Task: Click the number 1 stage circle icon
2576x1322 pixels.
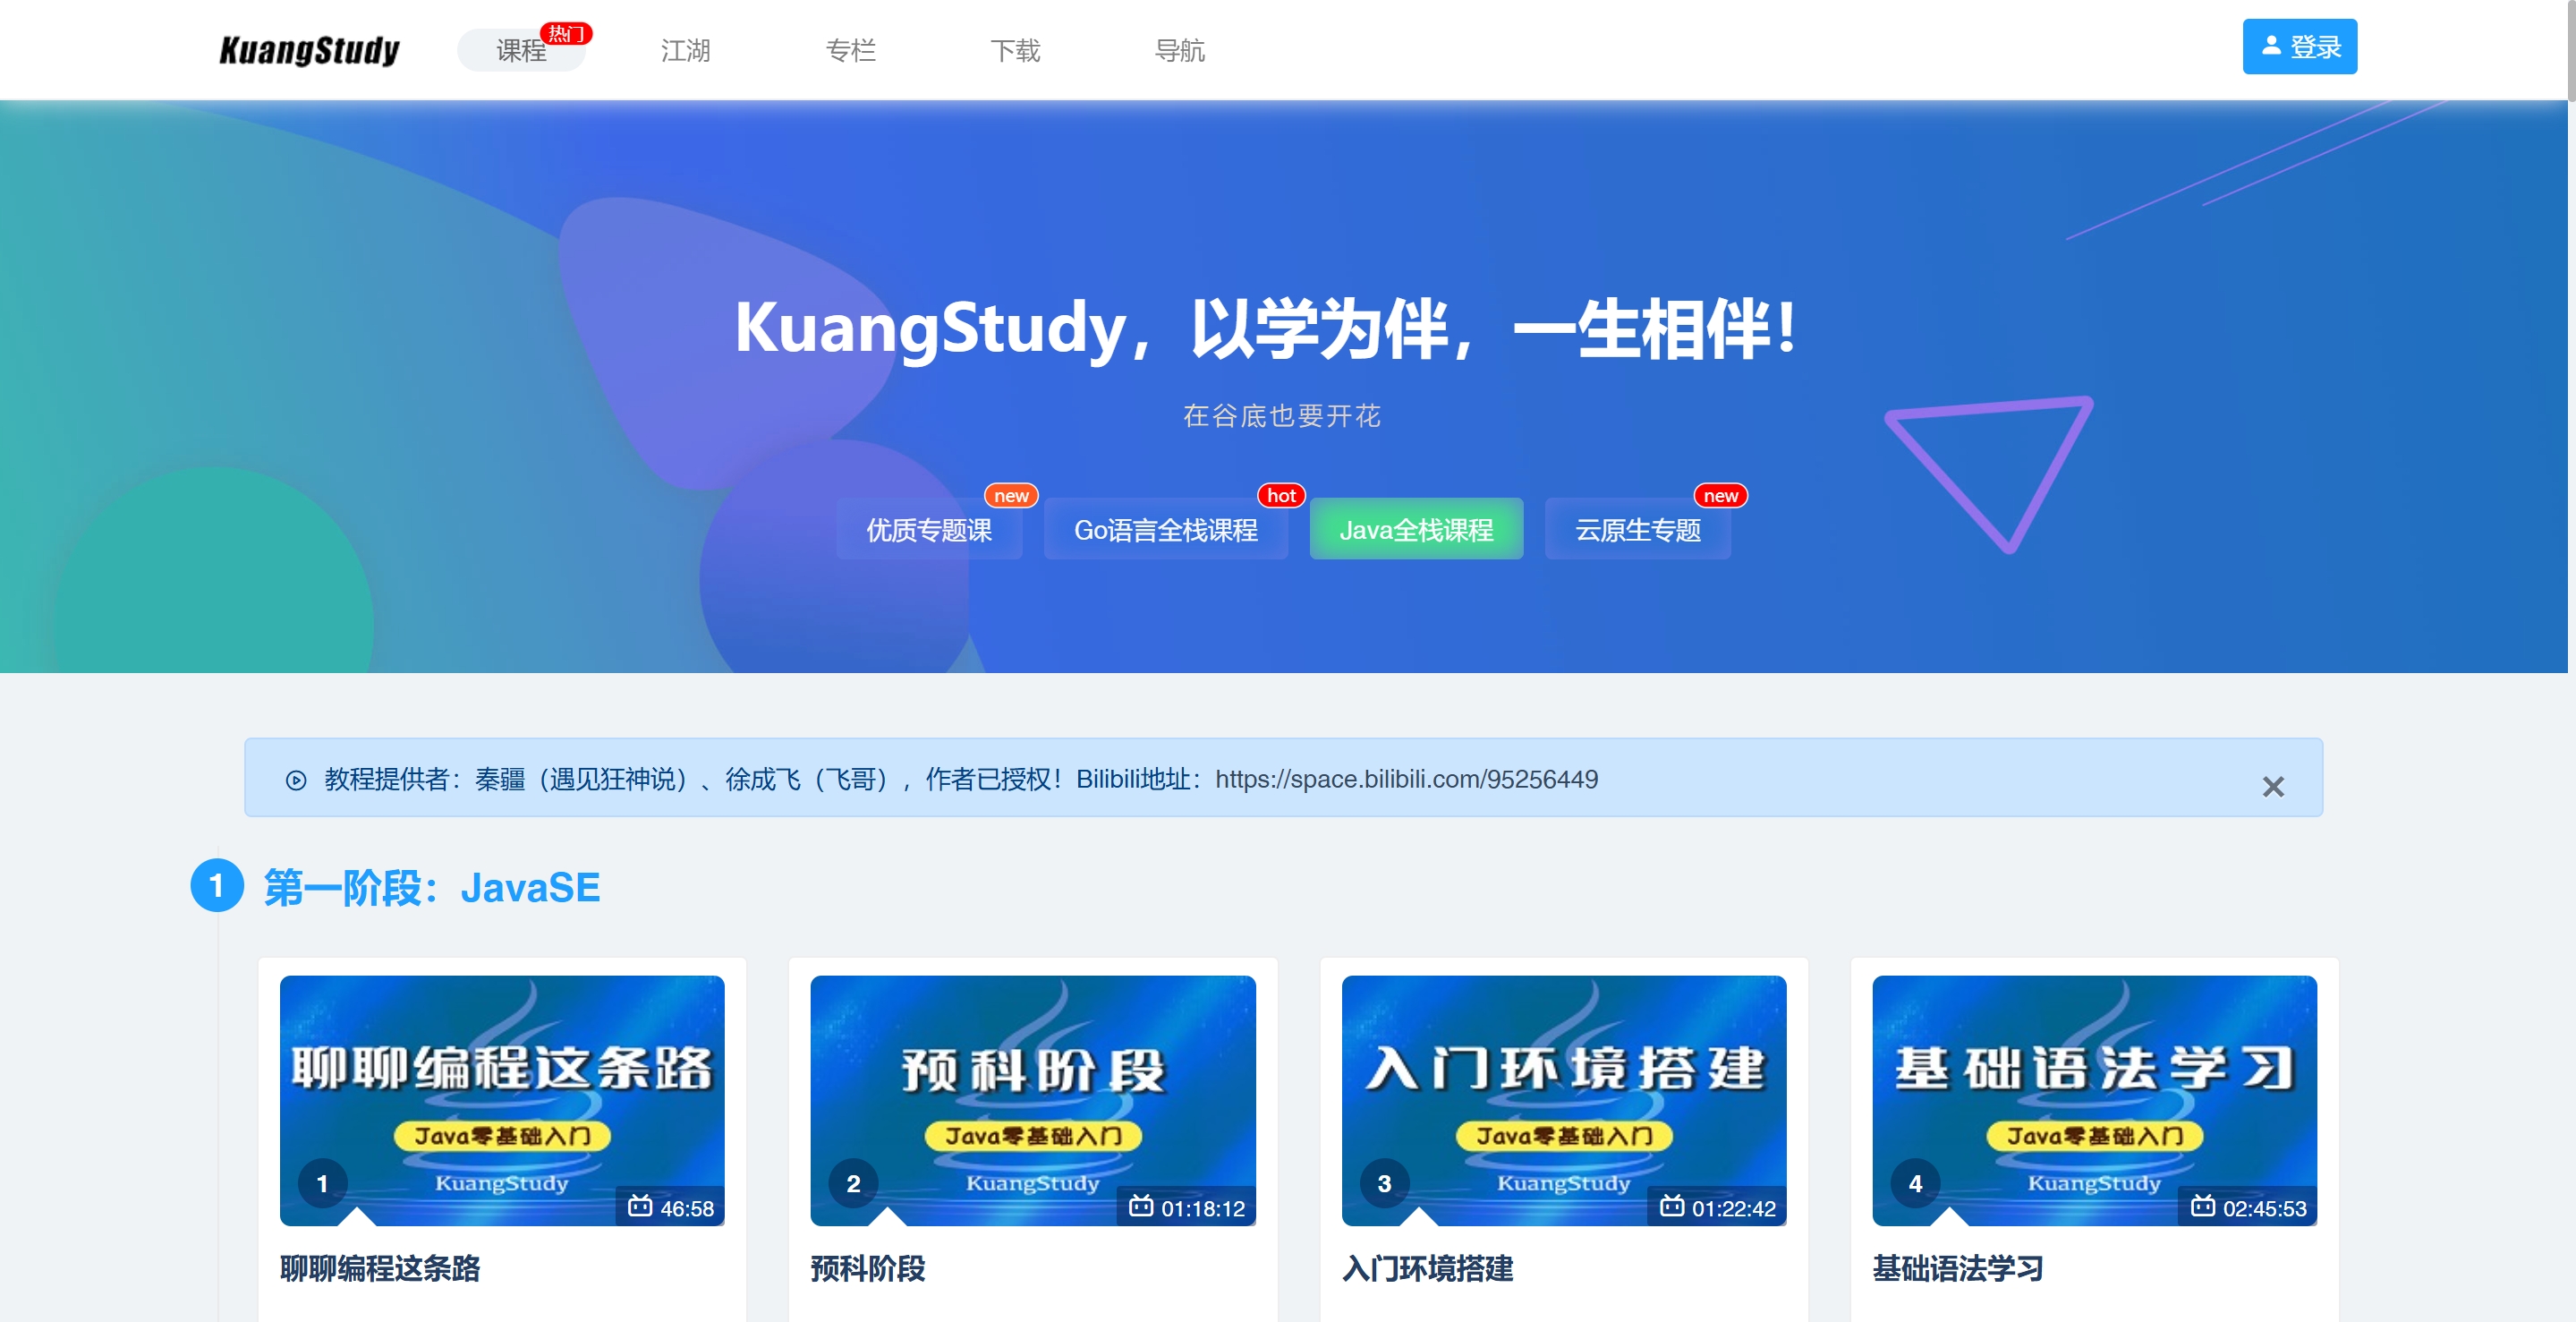Action: pos(217,886)
